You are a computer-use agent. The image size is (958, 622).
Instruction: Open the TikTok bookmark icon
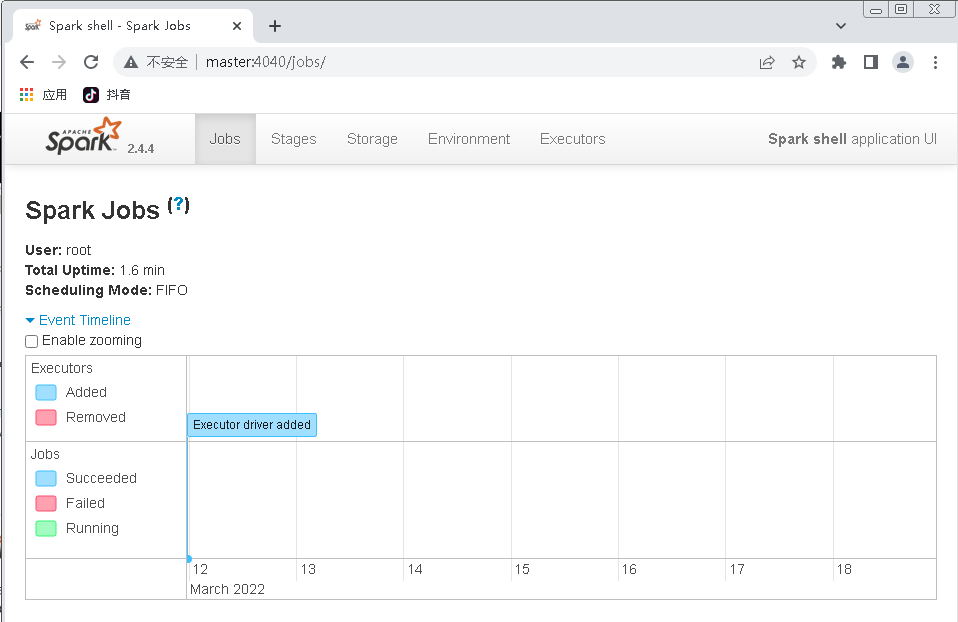pyautogui.click(x=91, y=95)
